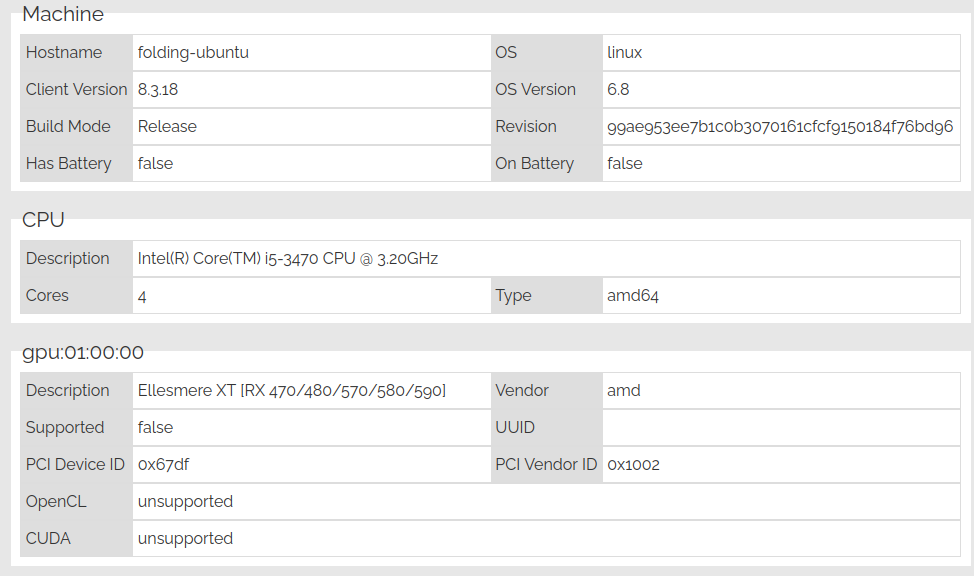Click the OpenCL unsupported value
Image resolution: width=974 pixels, height=576 pixels.
click(185, 502)
